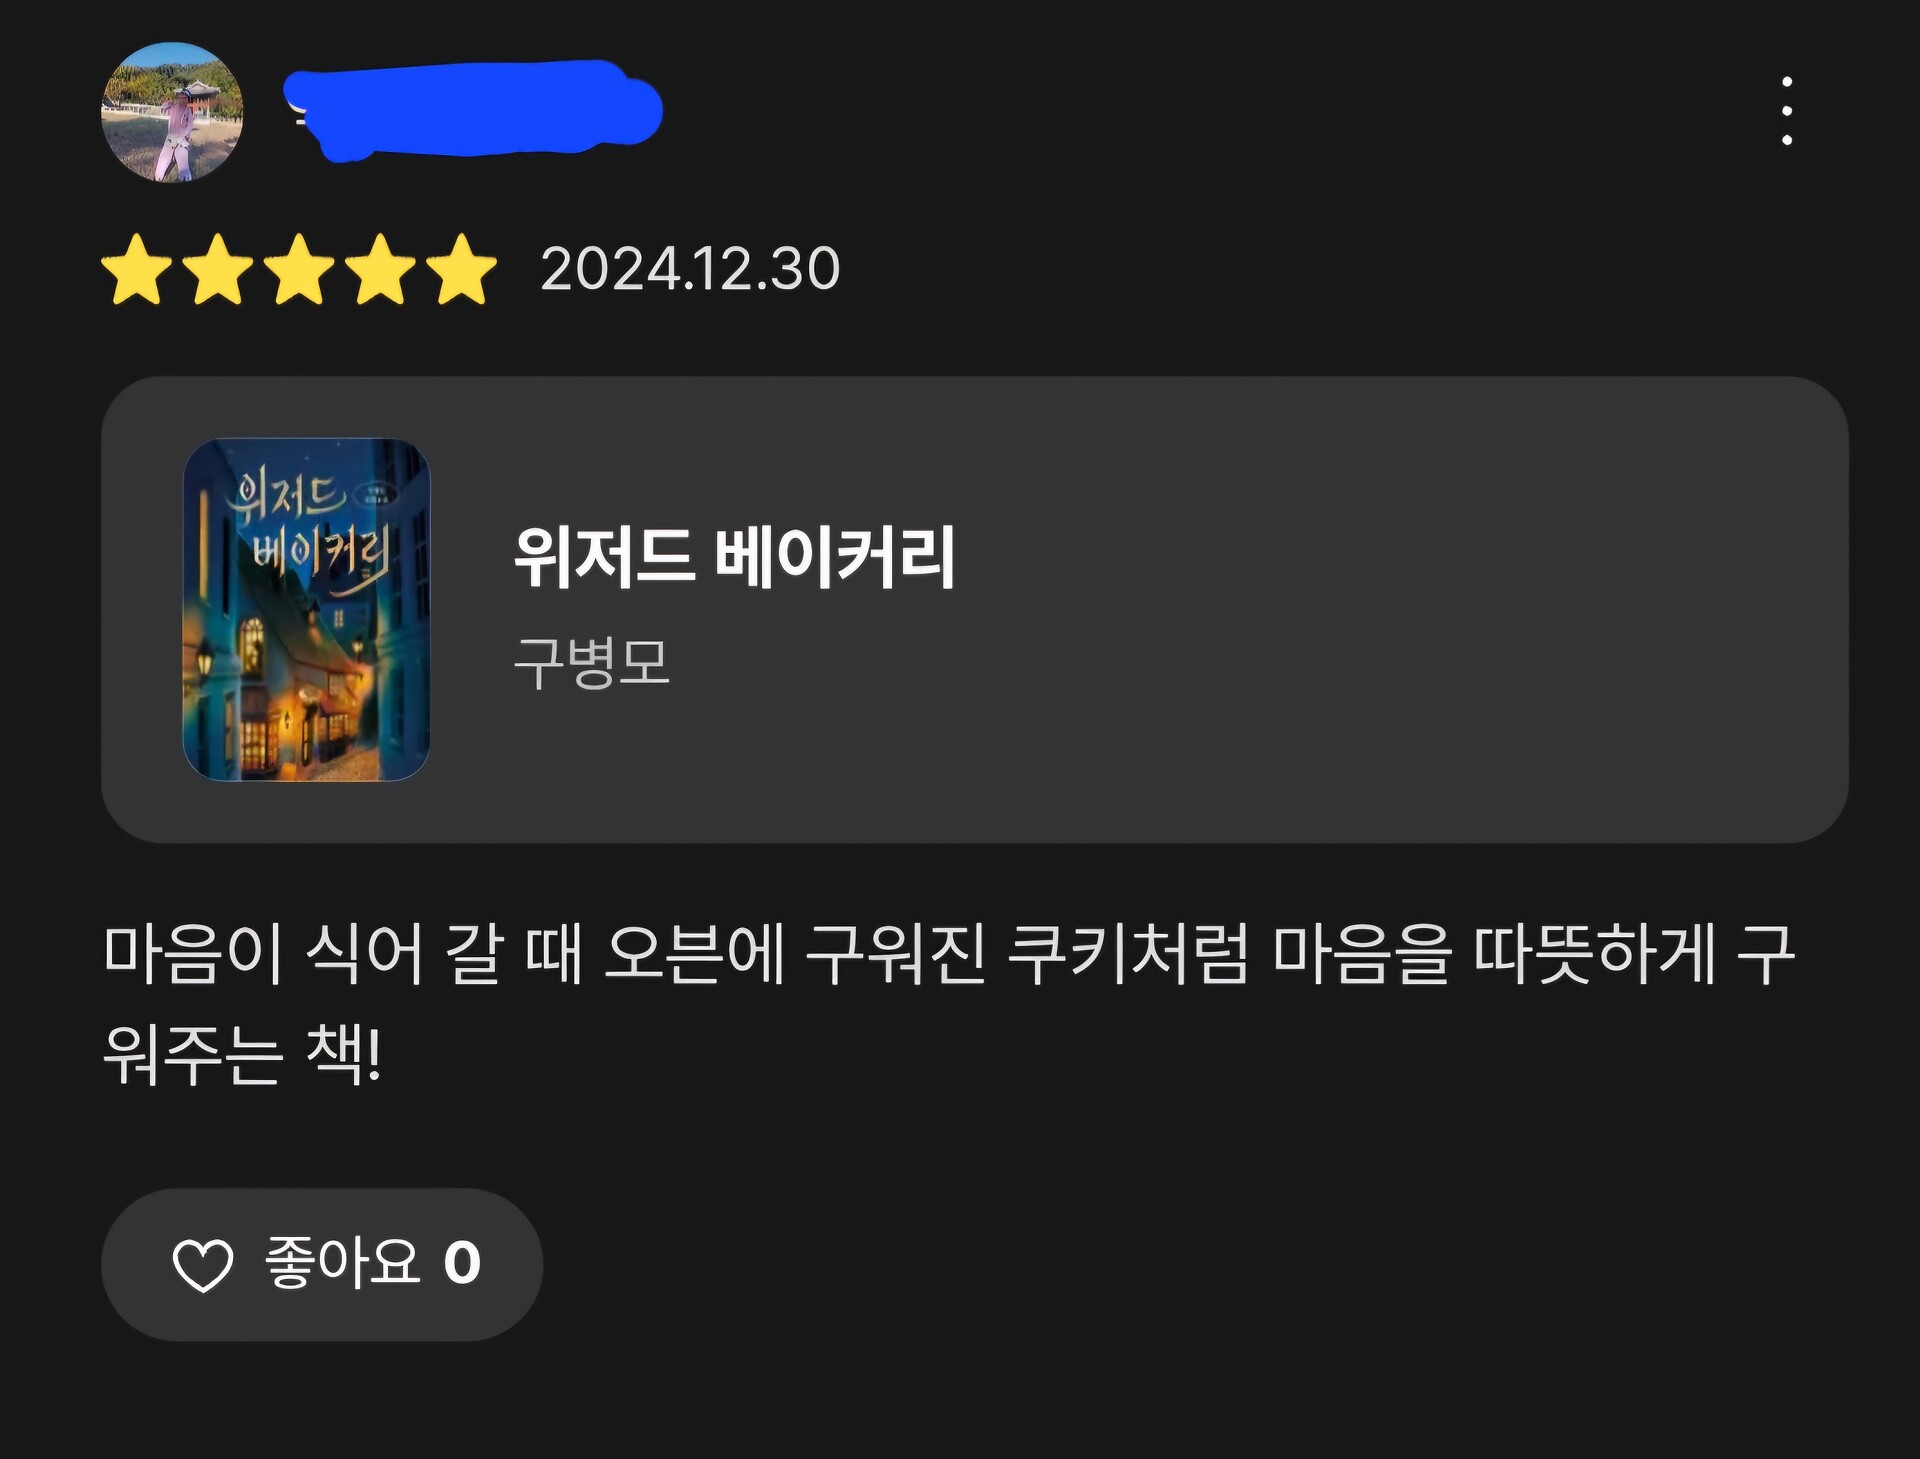Tap the review line starting 마음이 식어
This screenshot has width=1920, height=1459.
(x=949, y=955)
